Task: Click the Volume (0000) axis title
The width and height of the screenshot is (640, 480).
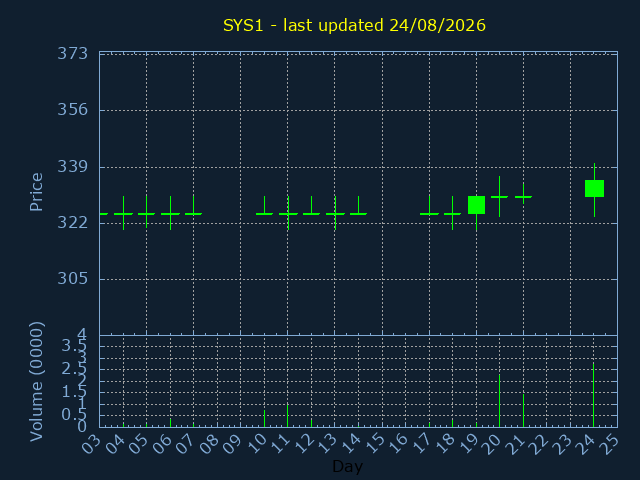Action: (x=36, y=381)
